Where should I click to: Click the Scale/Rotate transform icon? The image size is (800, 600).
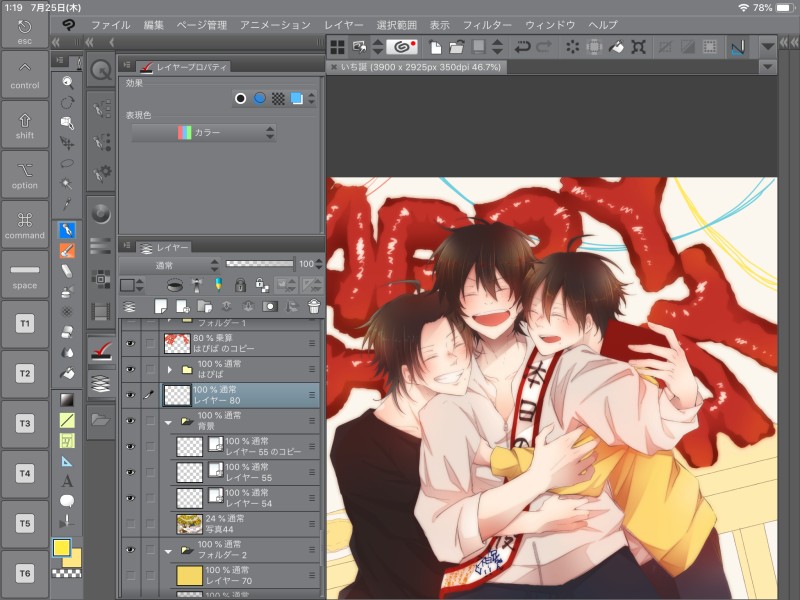638,47
